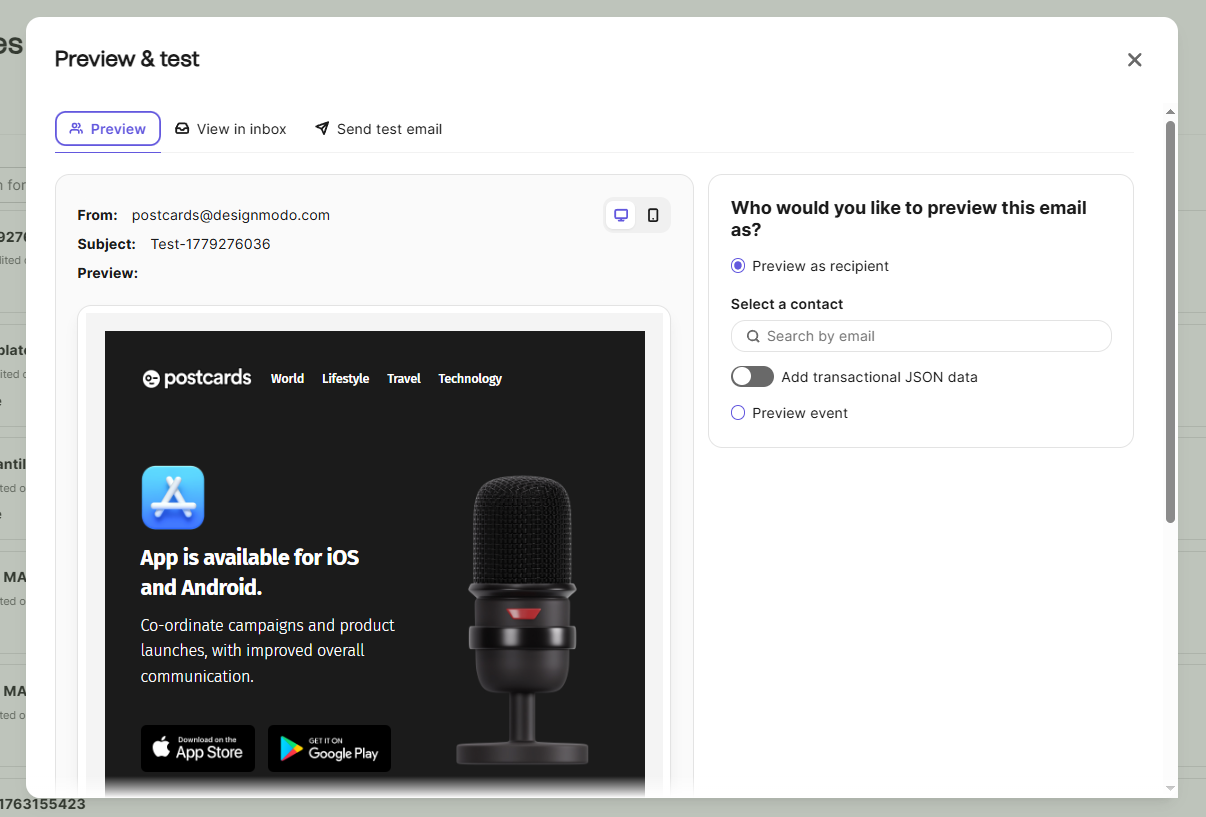
Task: Switch to mobile preview icon
Action: [x=653, y=215]
